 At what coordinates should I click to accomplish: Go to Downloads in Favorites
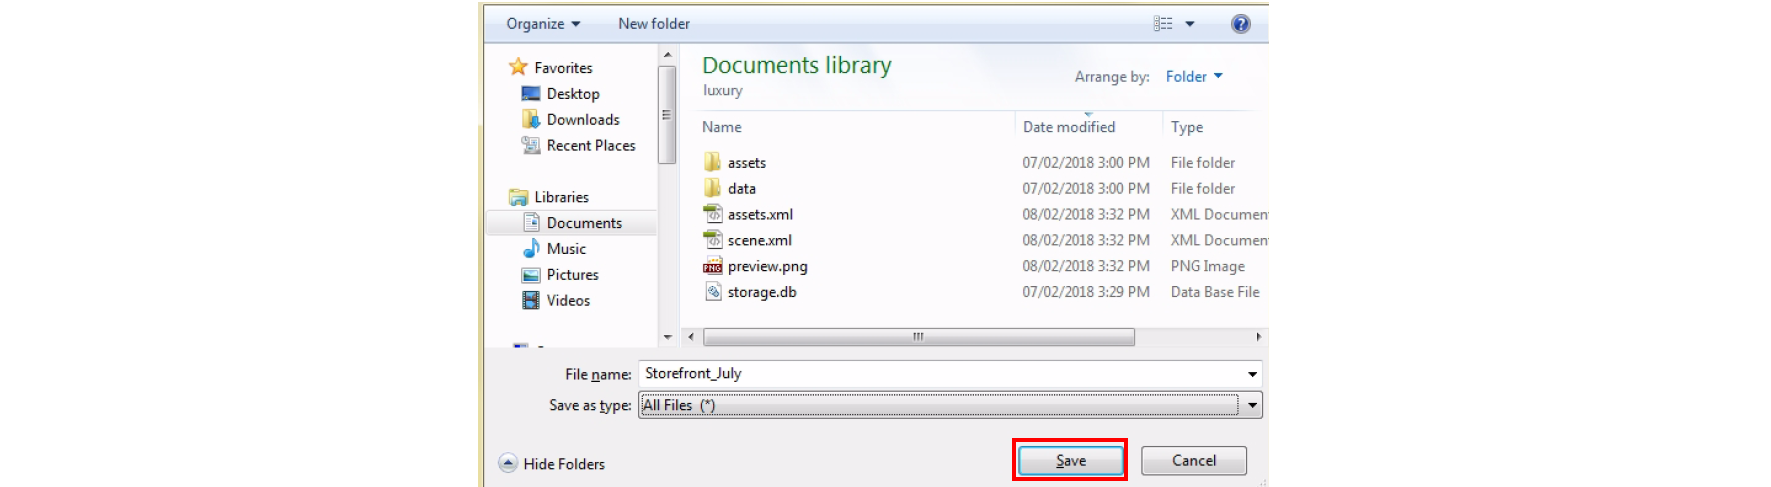(x=582, y=120)
